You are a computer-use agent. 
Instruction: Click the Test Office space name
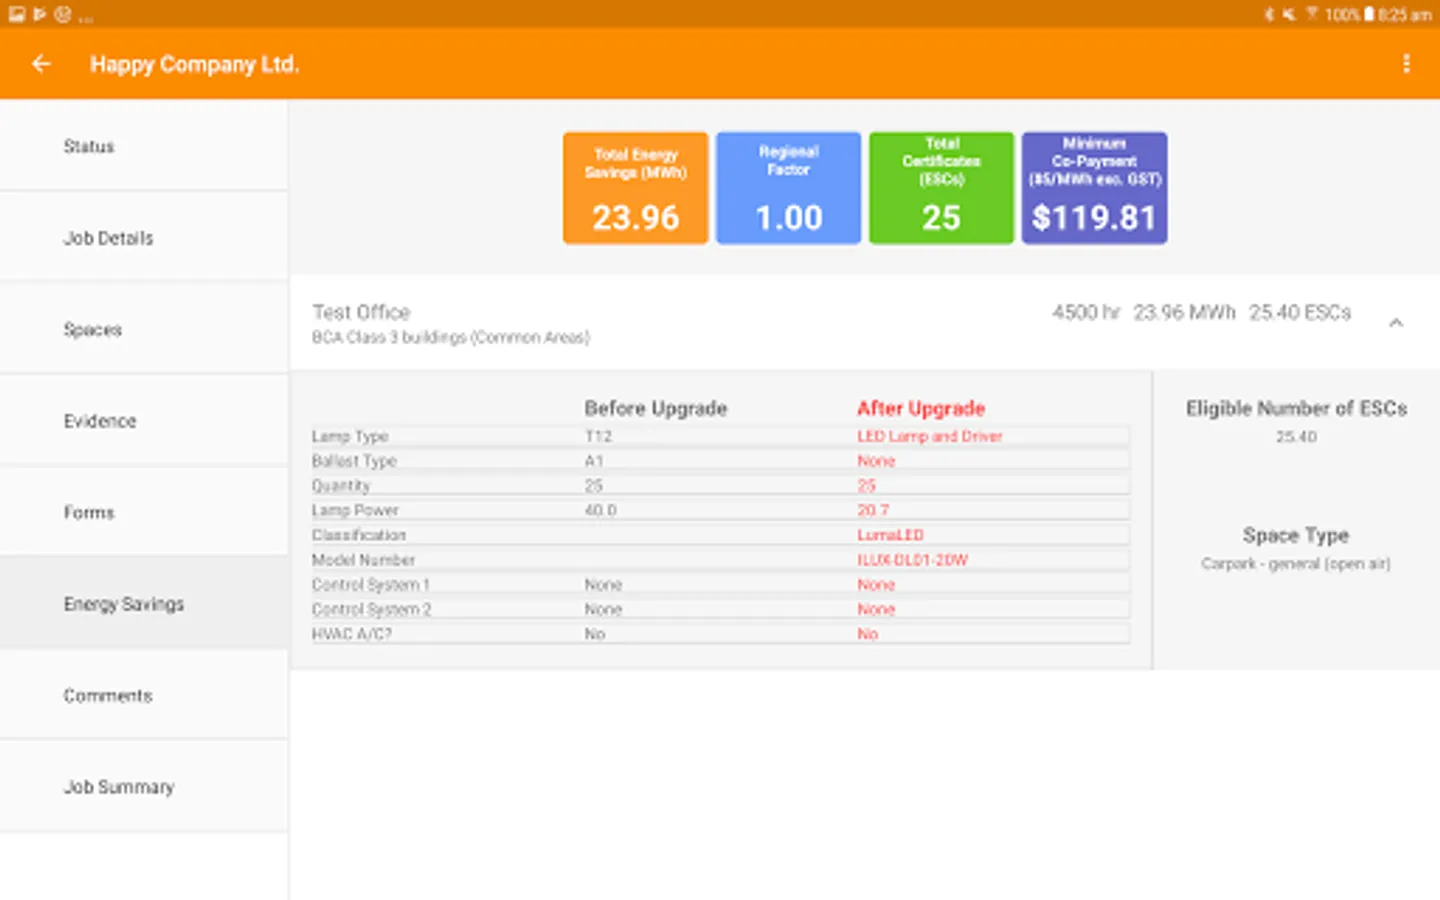click(361, 312)
